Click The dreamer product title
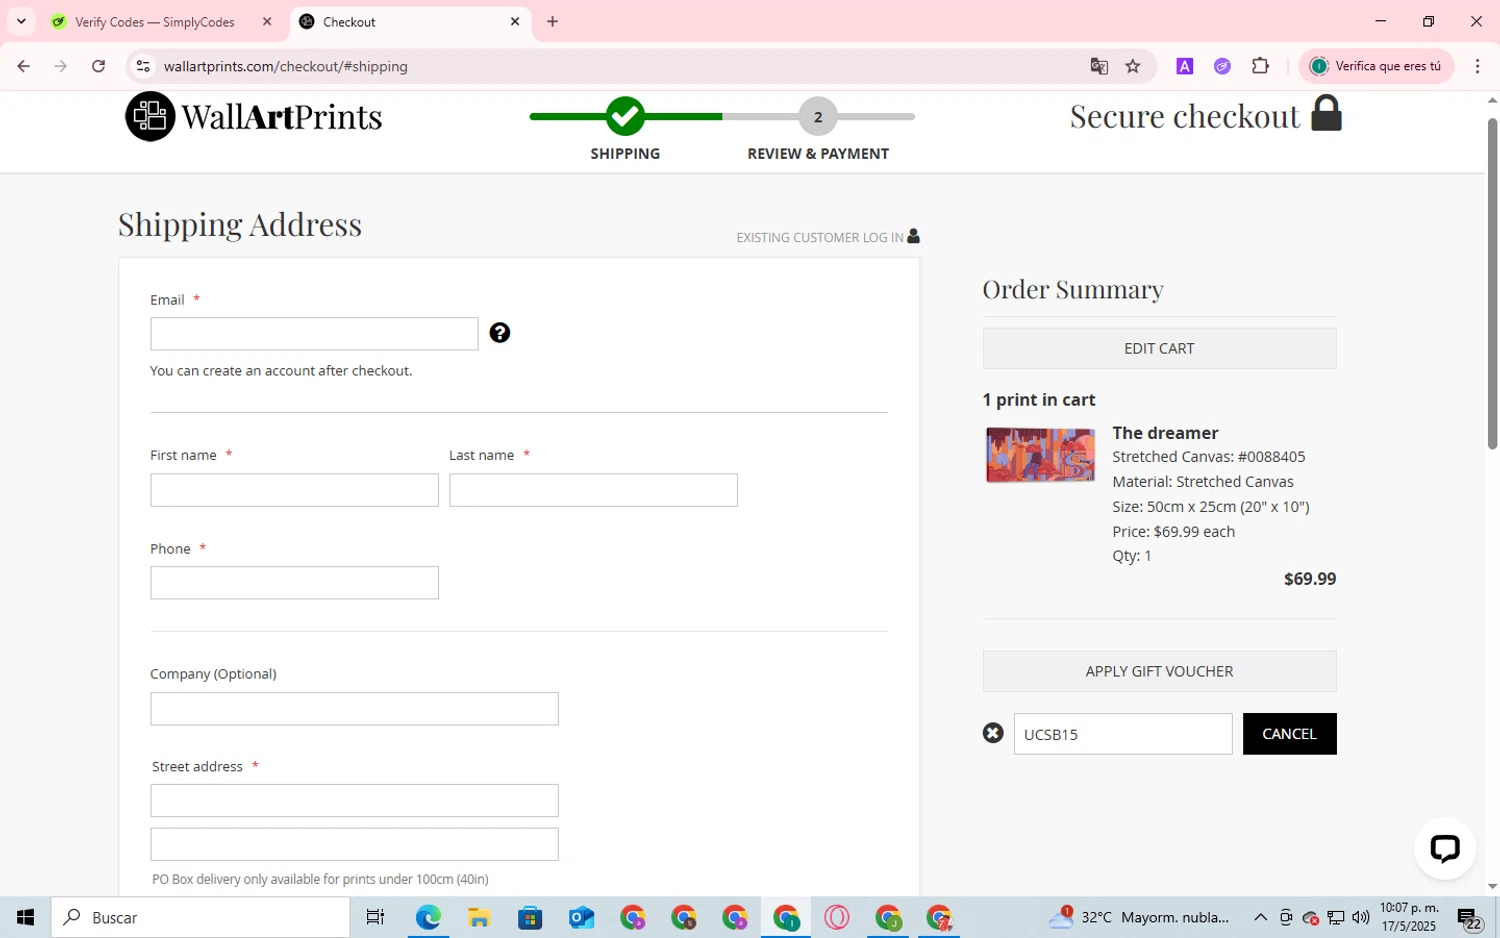 (1165, 433)
